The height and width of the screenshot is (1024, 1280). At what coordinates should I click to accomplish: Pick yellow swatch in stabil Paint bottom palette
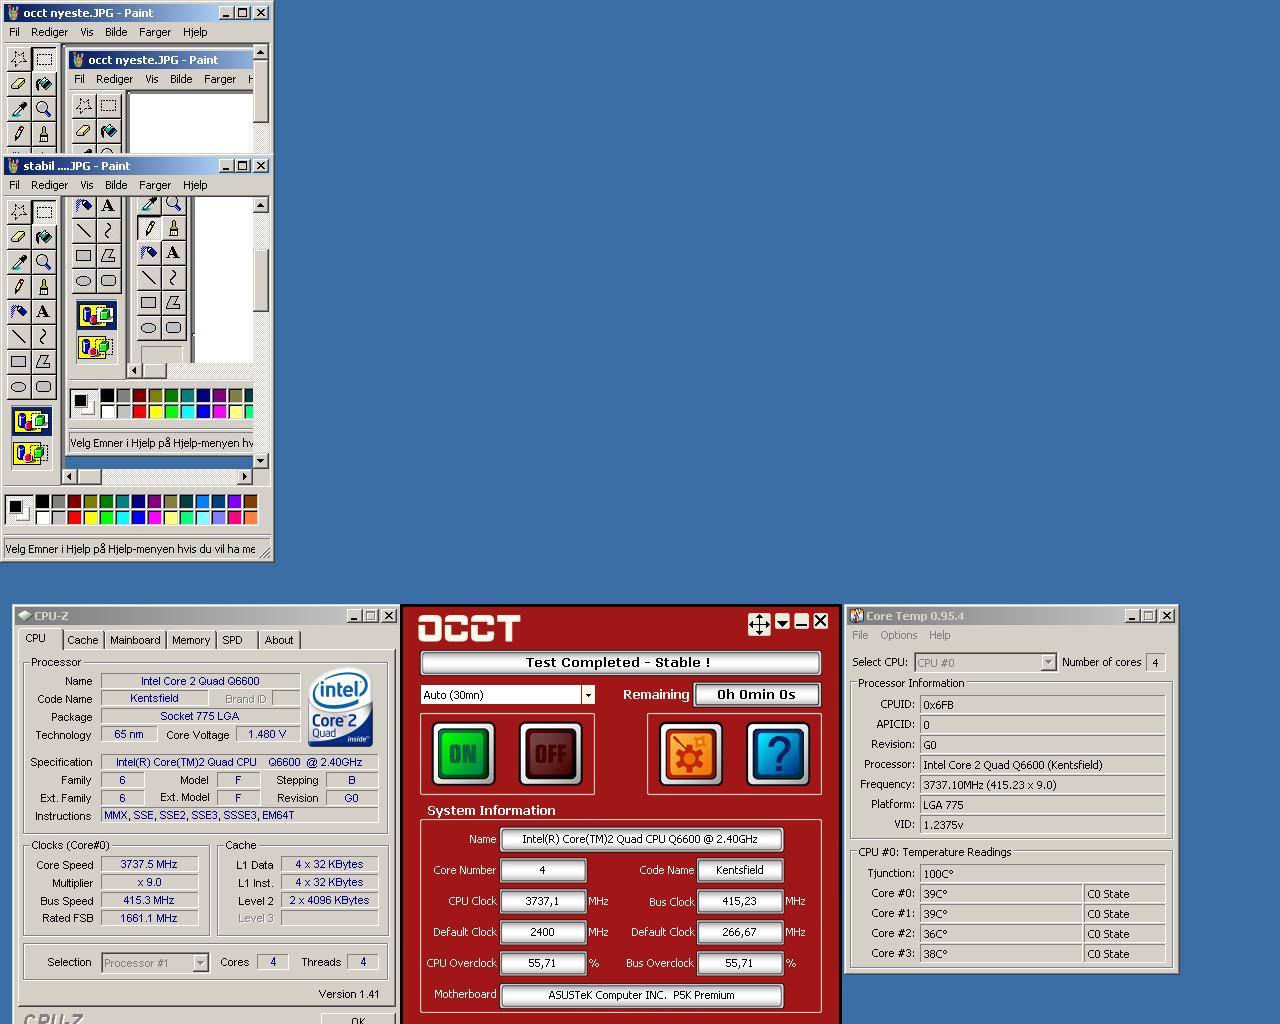point(90,517)
